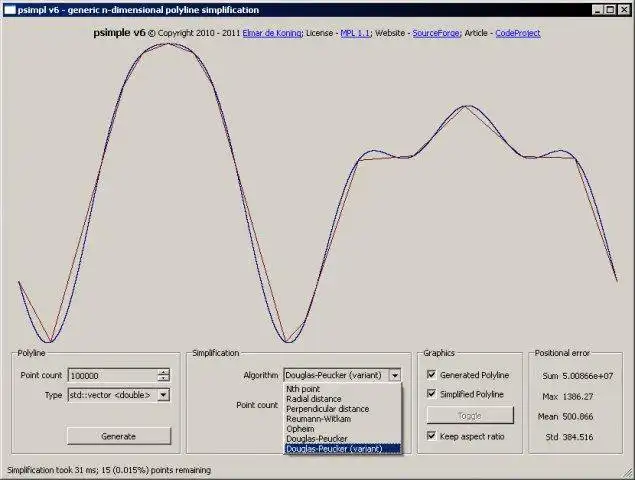Open the Elmar de Koning link

pyautogui.click(x=272, y=33)
